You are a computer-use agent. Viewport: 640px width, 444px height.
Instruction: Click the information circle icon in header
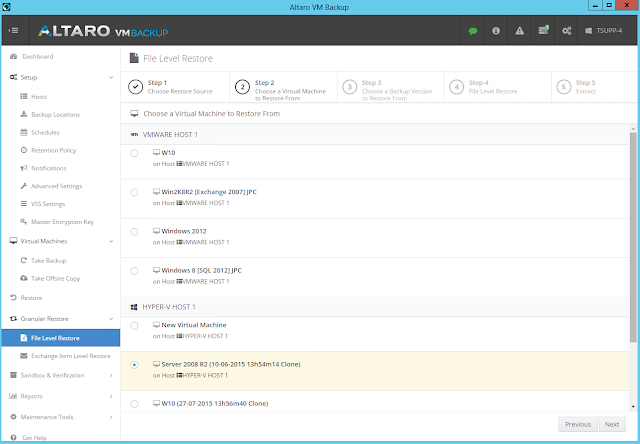point(496,31)
